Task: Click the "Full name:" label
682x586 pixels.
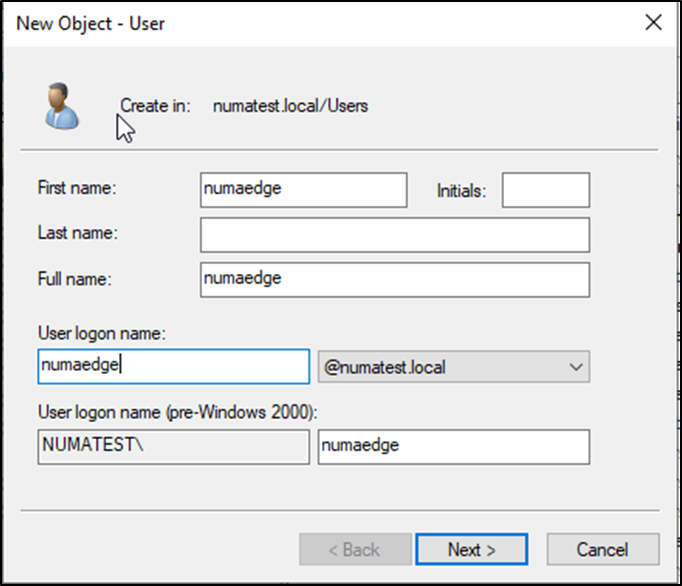Action: pos(74,280)
